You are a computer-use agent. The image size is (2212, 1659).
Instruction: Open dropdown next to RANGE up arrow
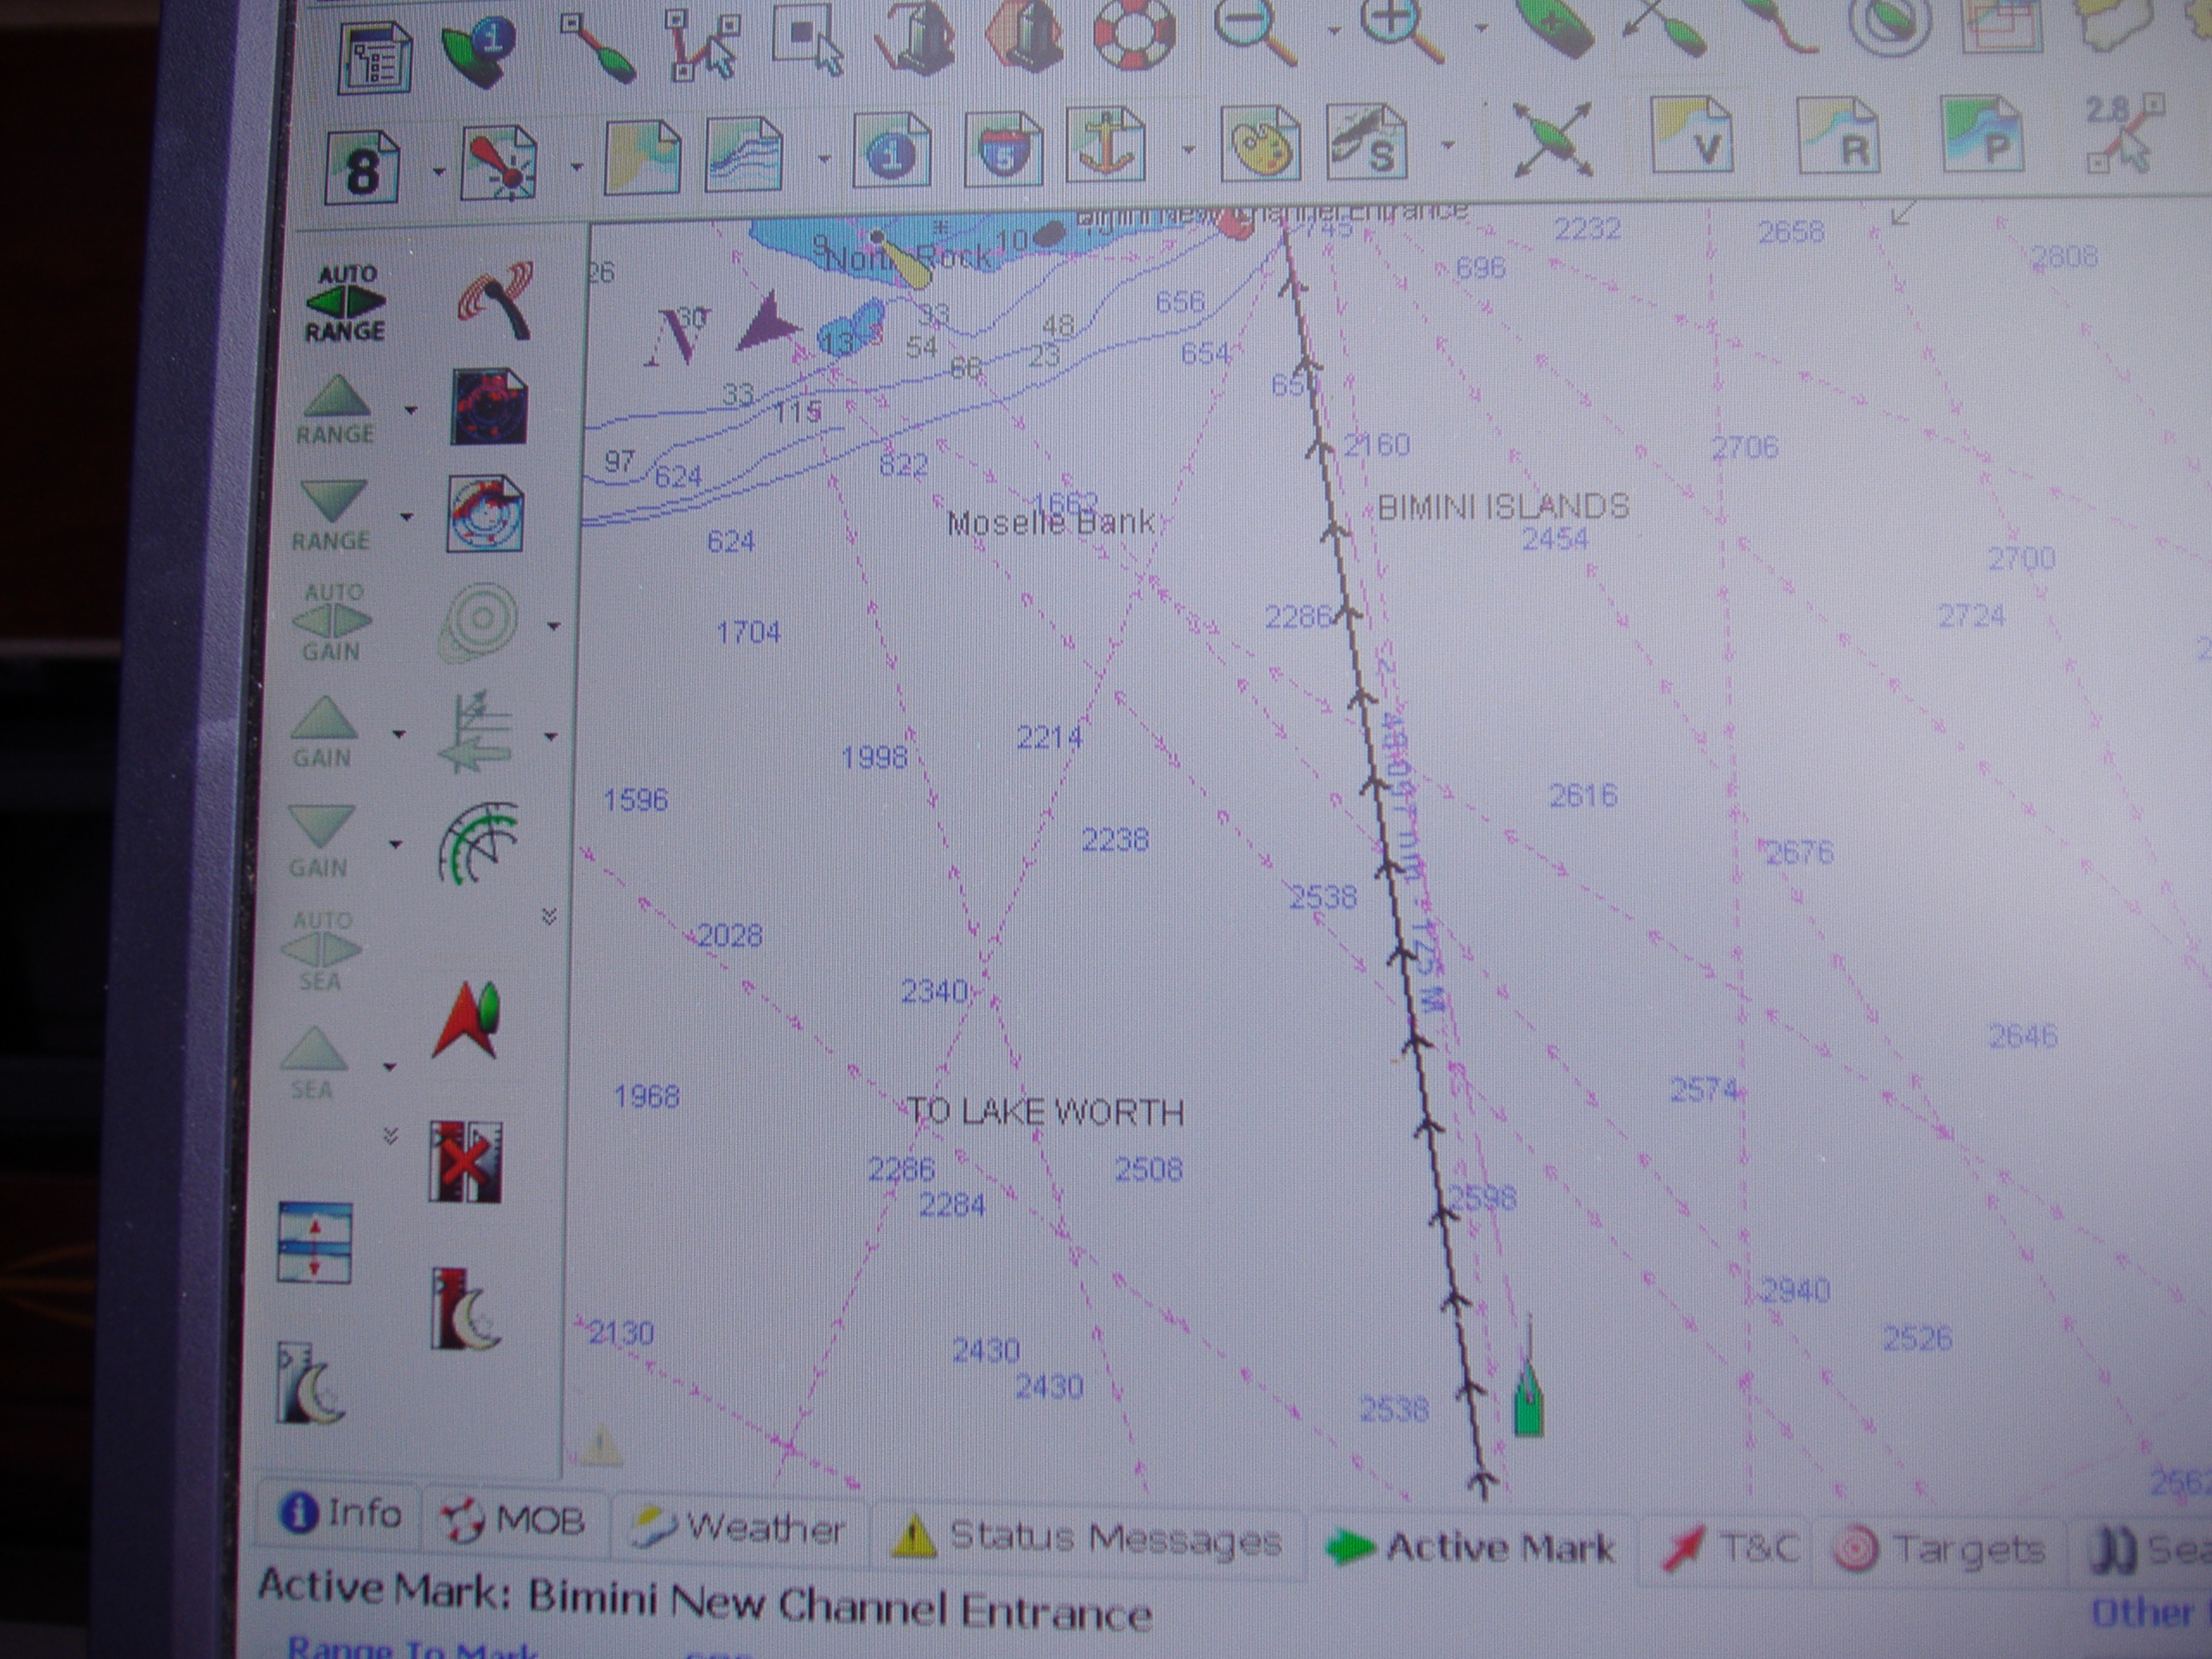tap(410, 409)
